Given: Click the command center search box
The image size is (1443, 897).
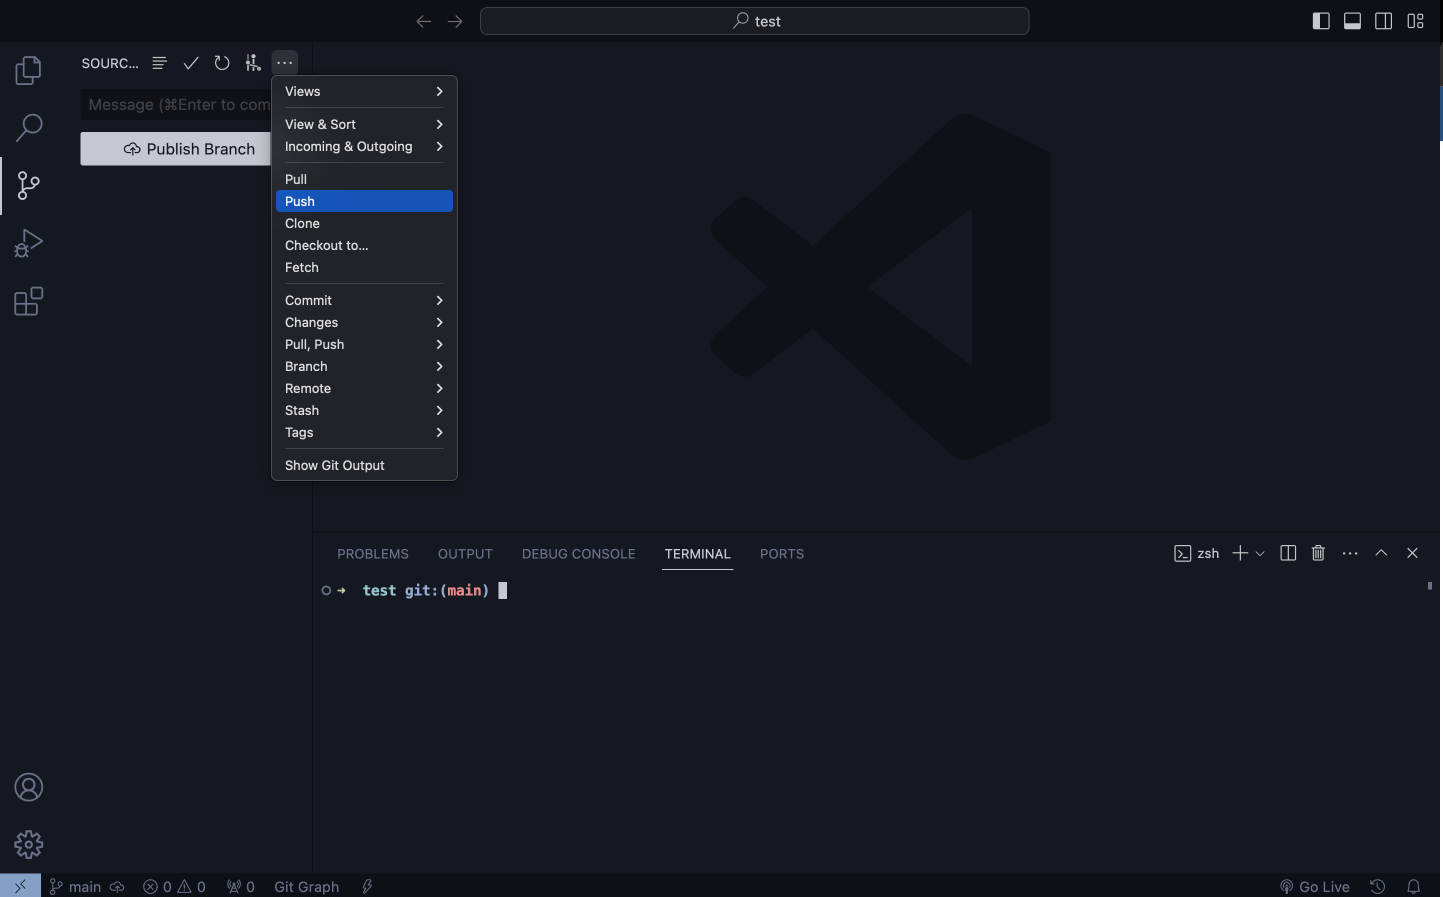Looking at the screenshot, I should click(x=754, y=20).
